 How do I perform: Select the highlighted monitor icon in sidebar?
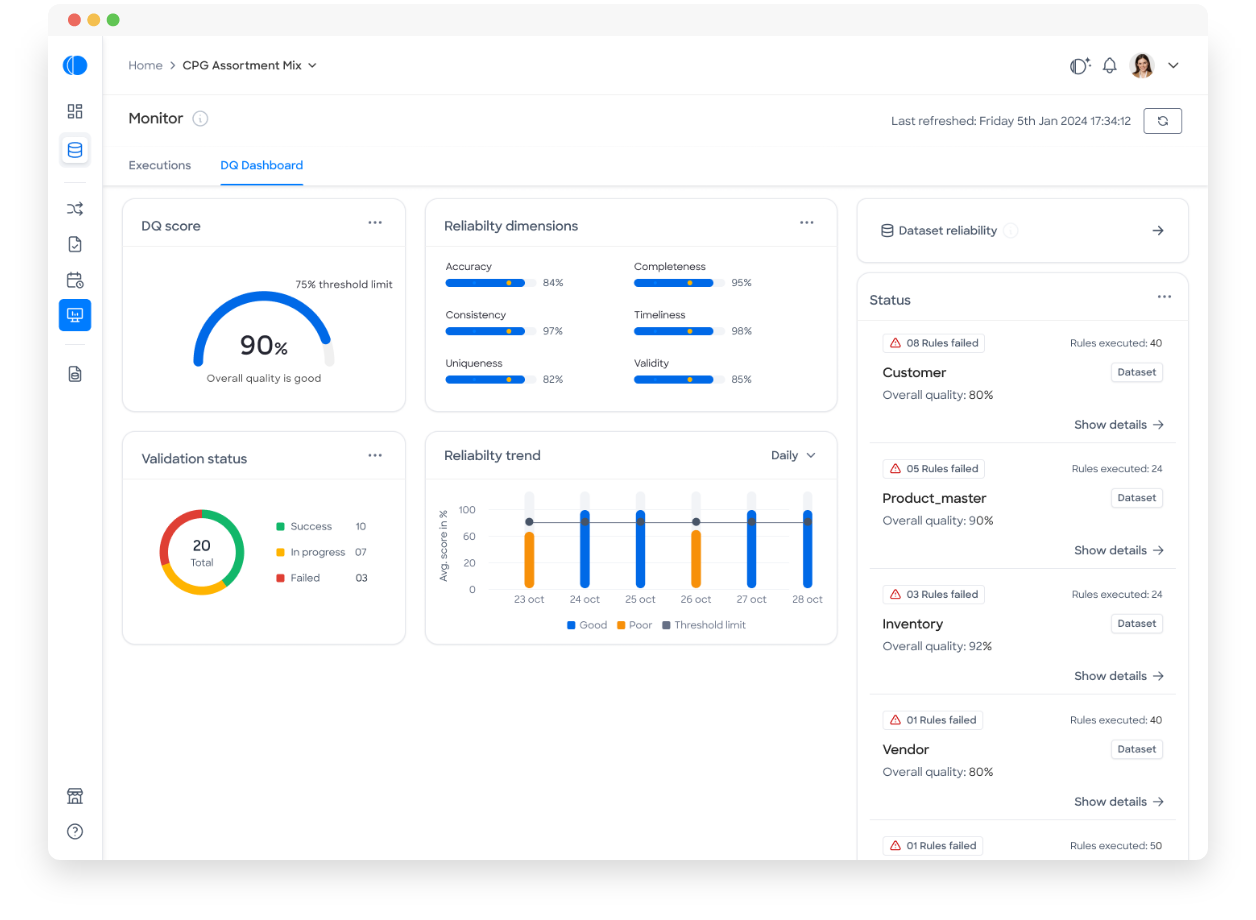point(75,315)
